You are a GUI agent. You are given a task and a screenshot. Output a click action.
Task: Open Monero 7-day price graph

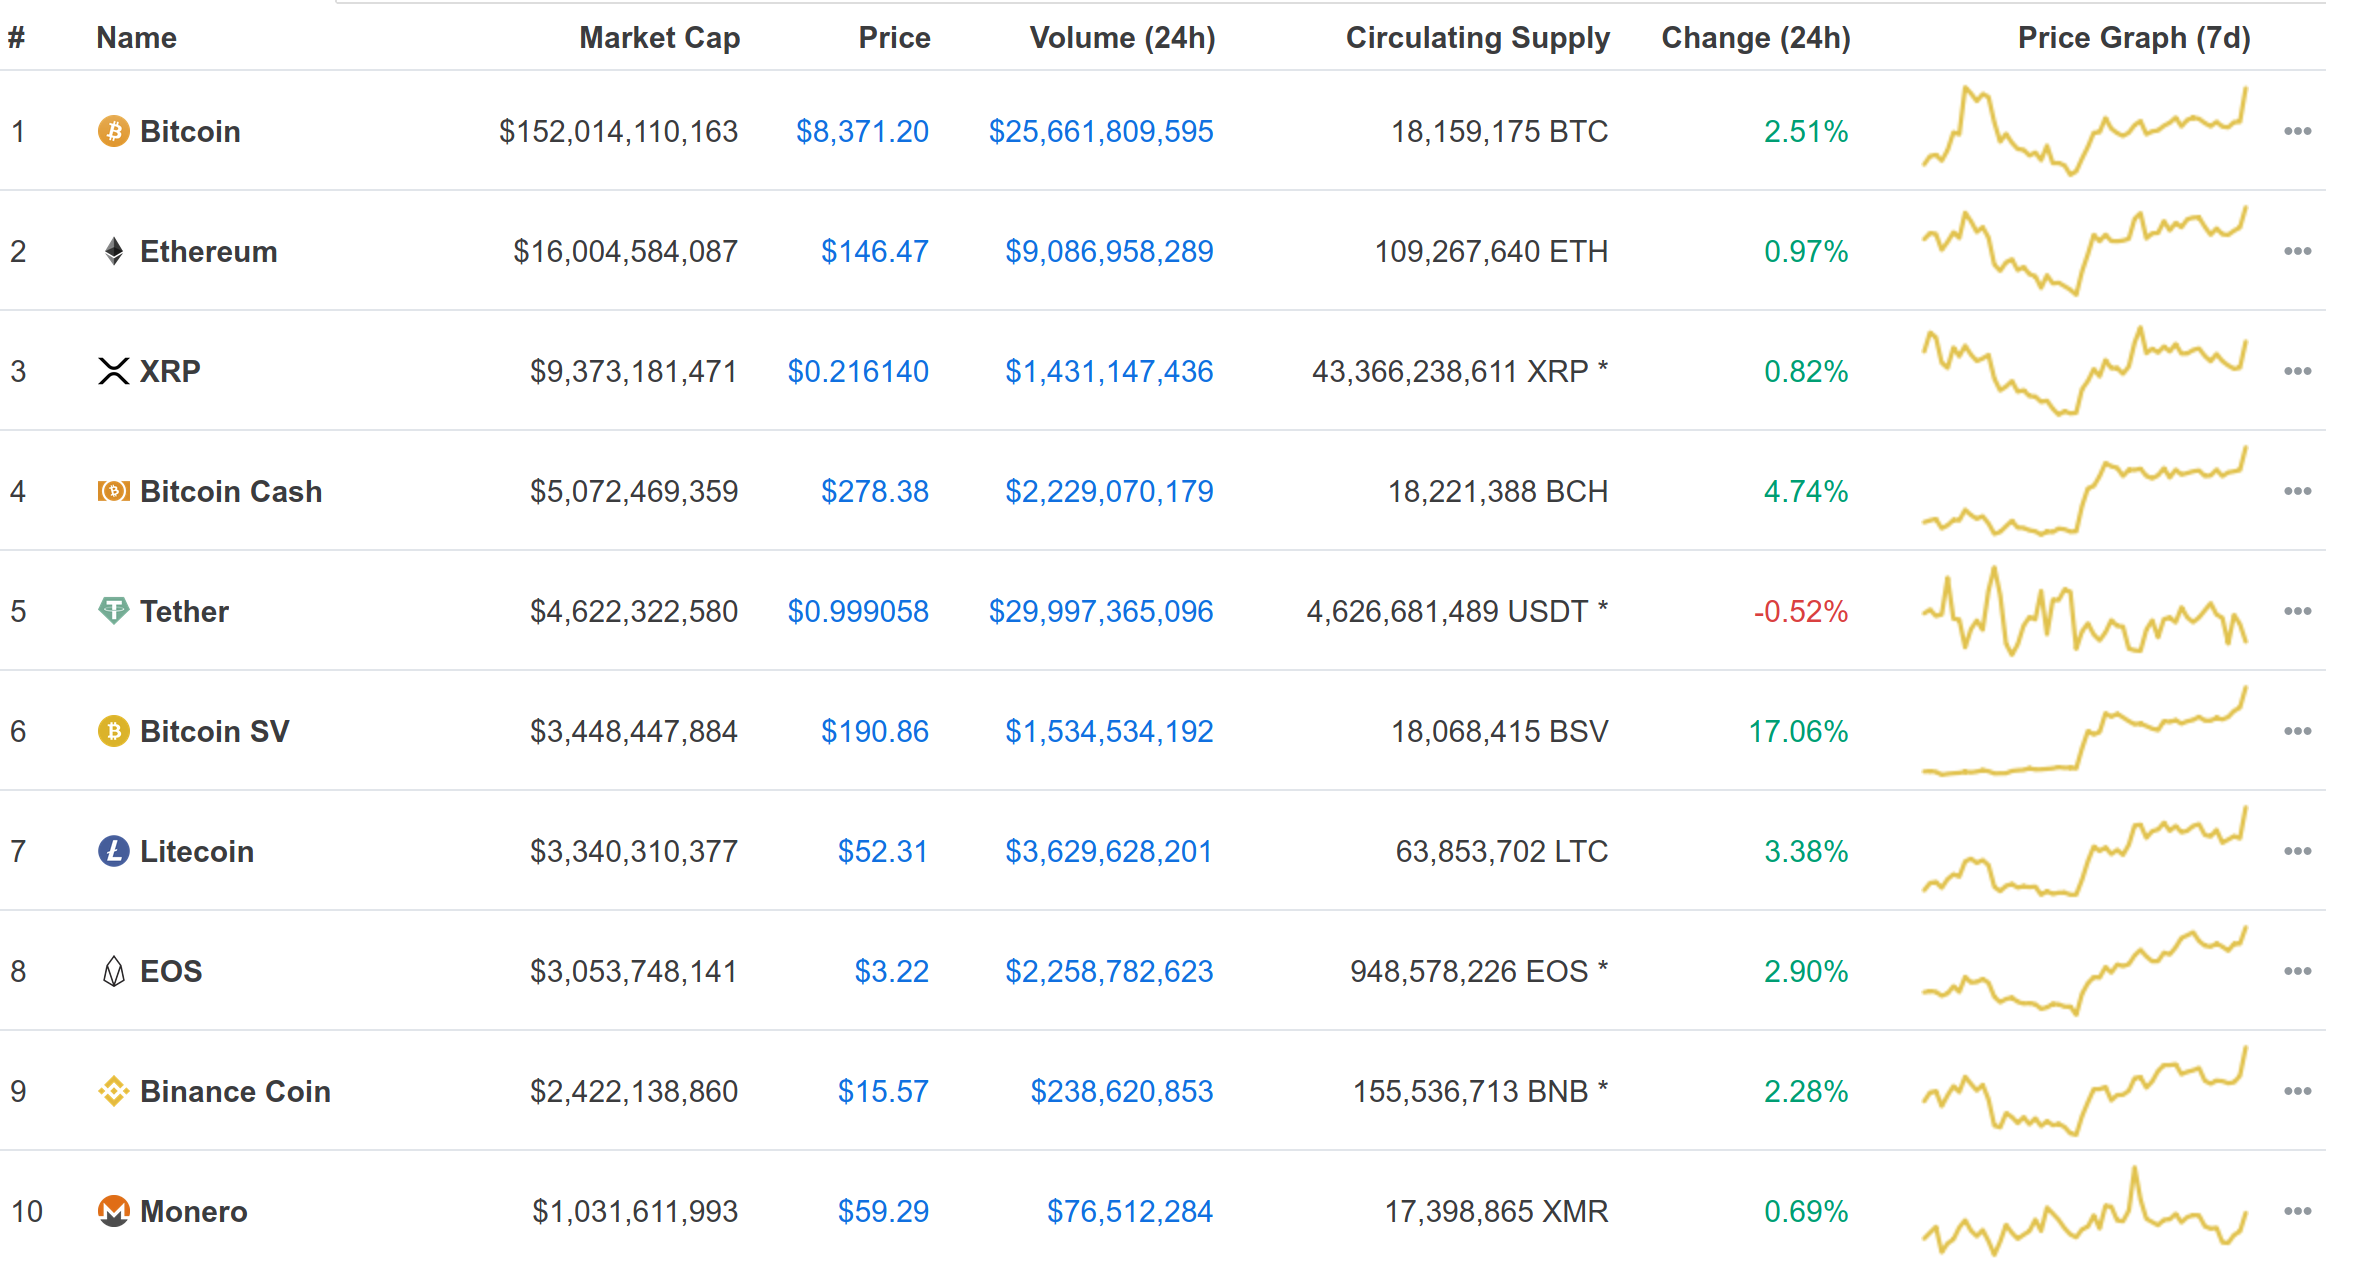(2085, 1211)
